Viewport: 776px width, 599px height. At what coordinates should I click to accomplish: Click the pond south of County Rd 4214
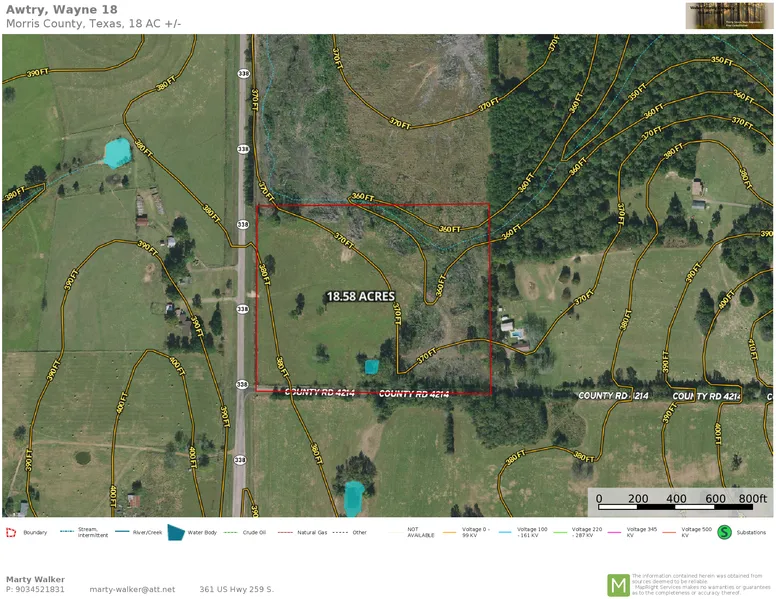[x=353, y=497]
